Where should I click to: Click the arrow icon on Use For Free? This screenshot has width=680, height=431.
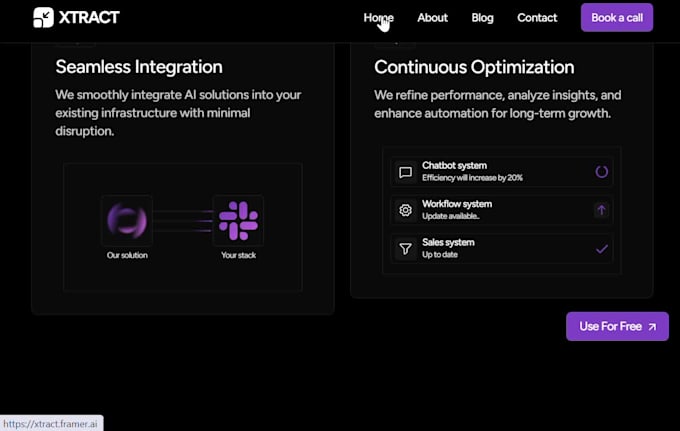pyautogui.click(x=652, y=327)
